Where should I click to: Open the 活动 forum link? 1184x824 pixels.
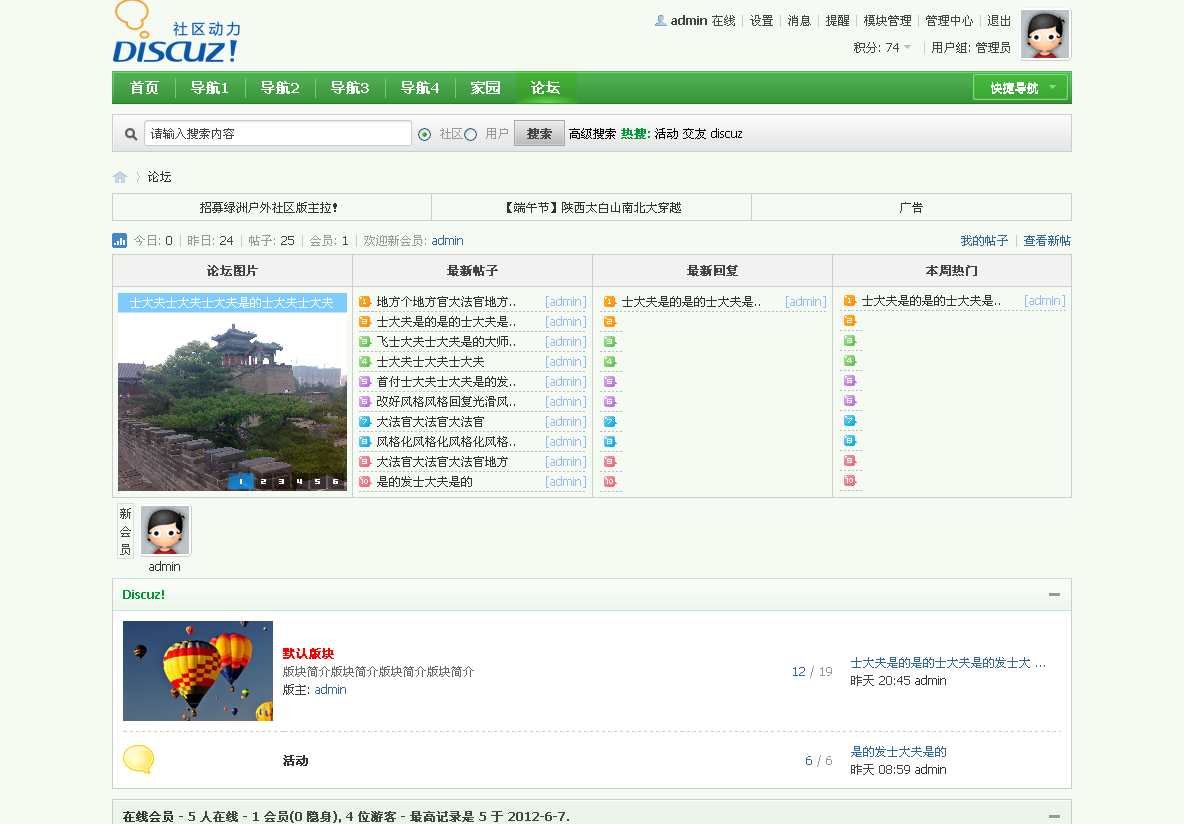pyautogui.click(x=295, y=761)
